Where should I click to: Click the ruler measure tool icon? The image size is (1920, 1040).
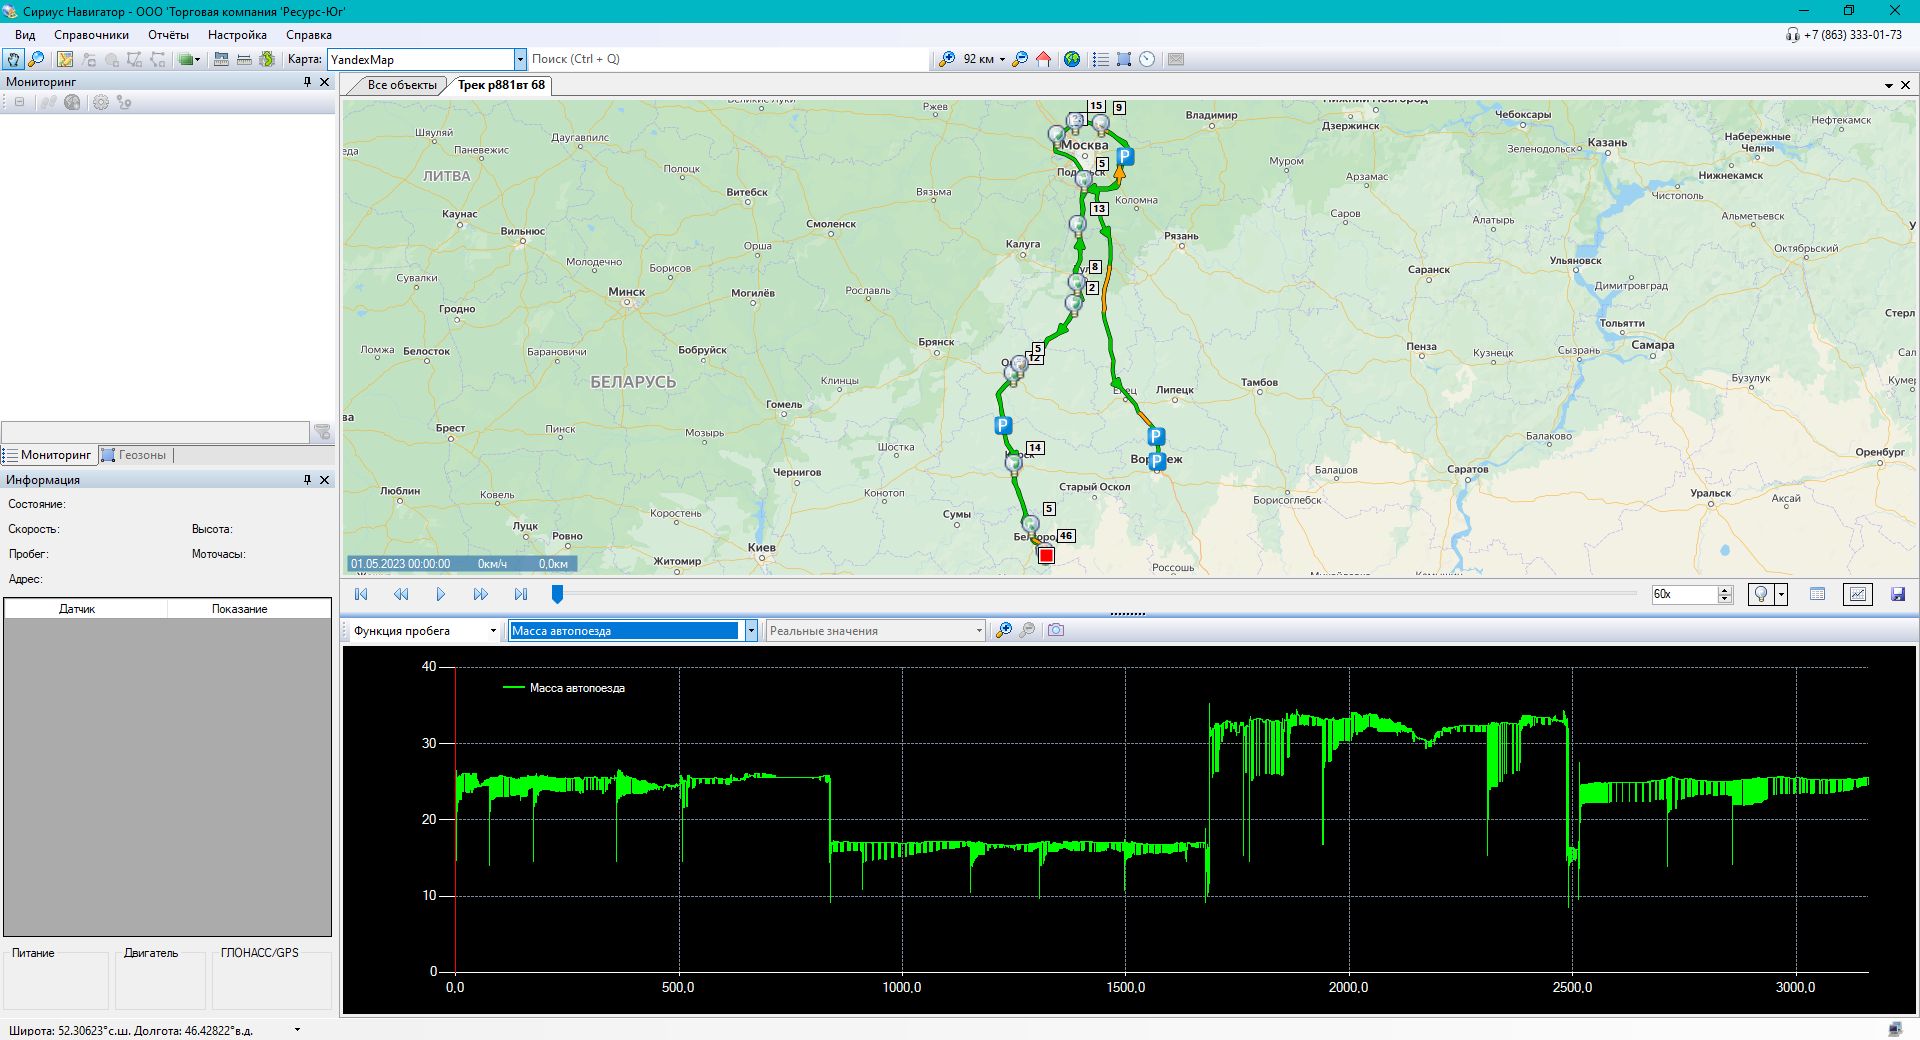click(x=244, y=59)
